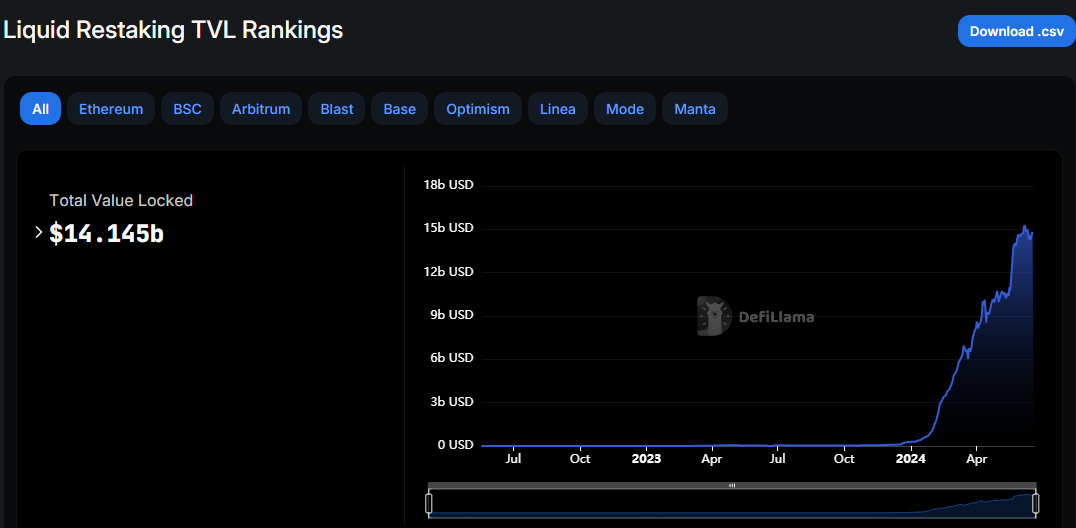The height and width of the screenshot is (528, 1076).
Task: Click the $14.145b TVL value
Action: point(106,234)
